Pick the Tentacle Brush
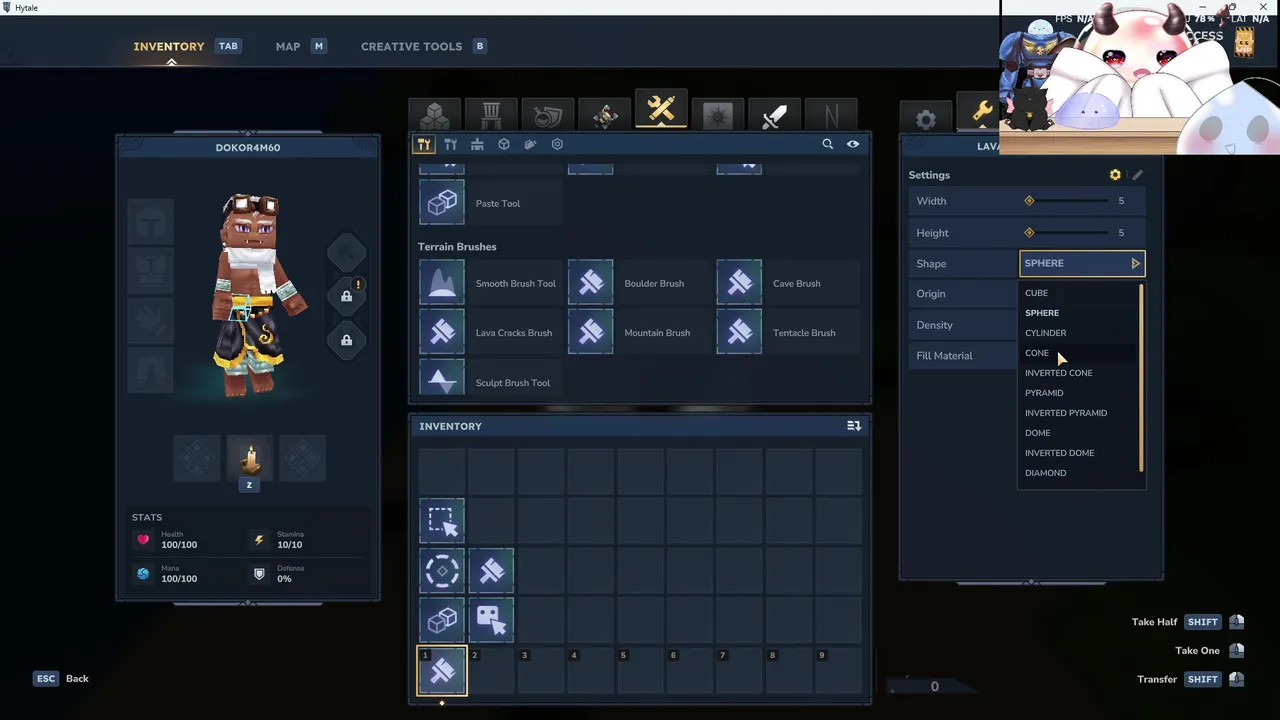Screen dimensions: 1280x720 [788, 333]
